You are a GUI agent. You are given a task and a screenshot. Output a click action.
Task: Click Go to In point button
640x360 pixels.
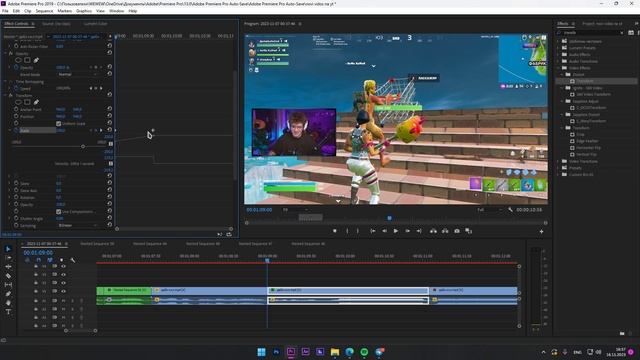click(373, 231)
